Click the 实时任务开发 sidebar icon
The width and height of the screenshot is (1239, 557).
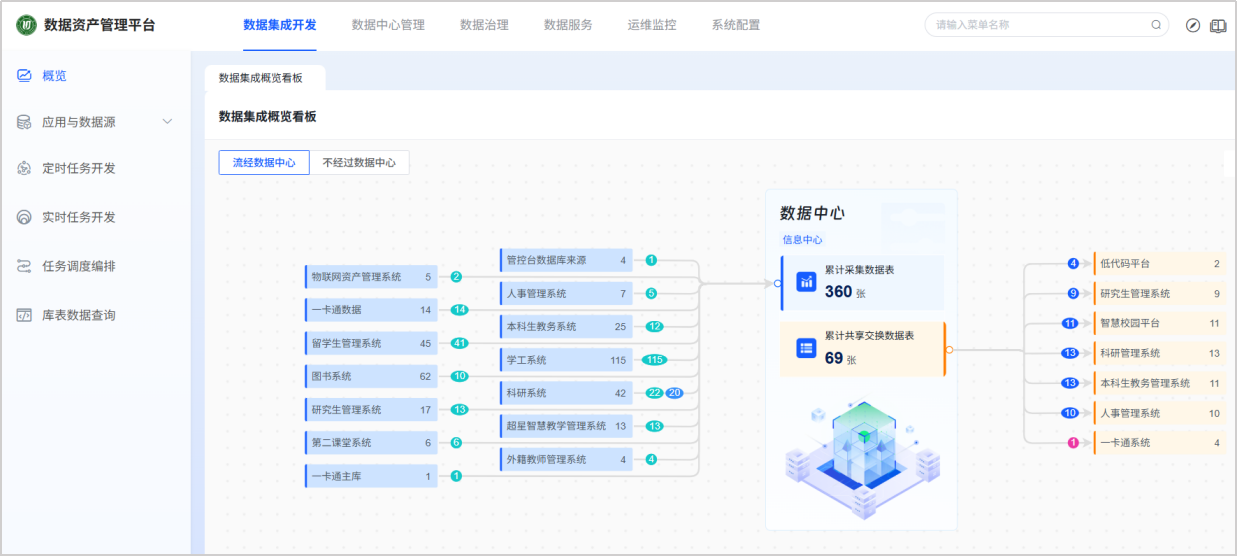point(24,217)
